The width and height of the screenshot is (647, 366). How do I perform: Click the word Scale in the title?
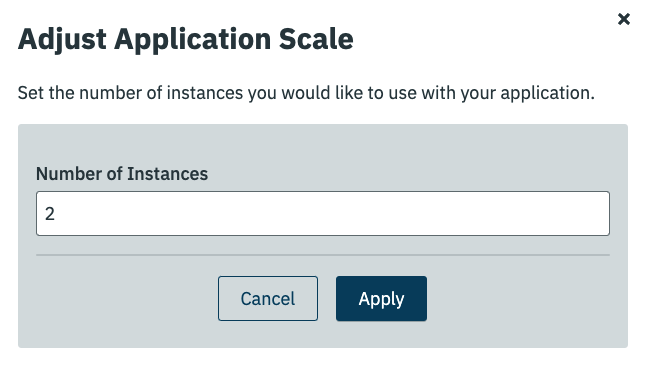coord(316,39)
